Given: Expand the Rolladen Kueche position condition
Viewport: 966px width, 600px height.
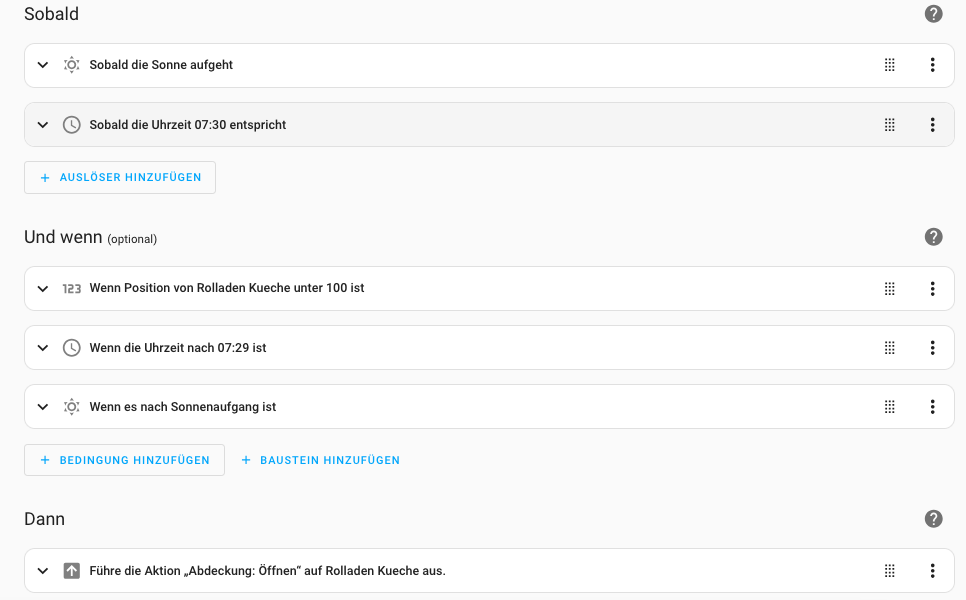Looking at the screenshot, I should click(x=43, y=289).
